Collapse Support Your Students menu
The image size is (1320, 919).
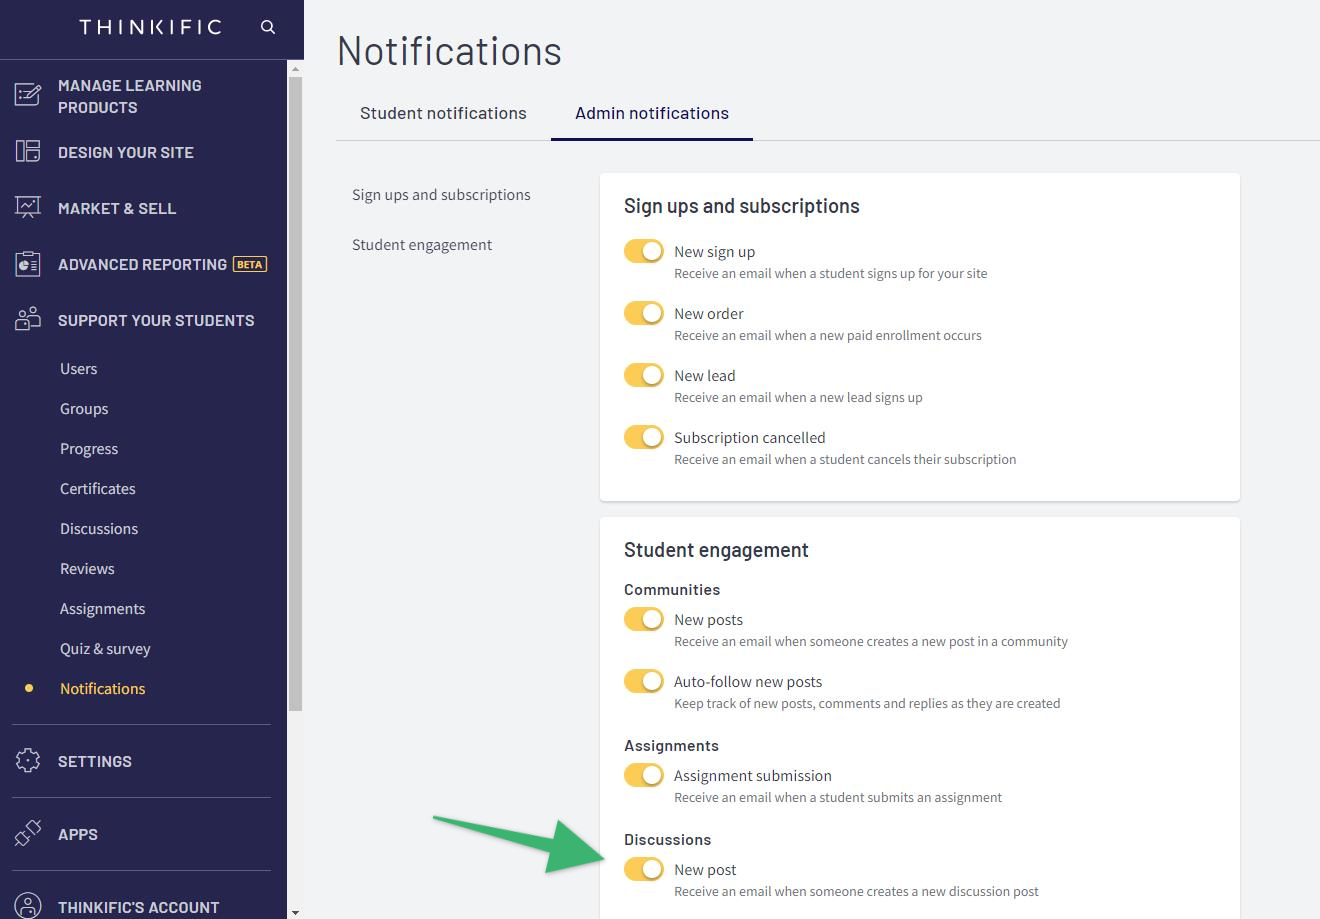[x=156, y=320]
